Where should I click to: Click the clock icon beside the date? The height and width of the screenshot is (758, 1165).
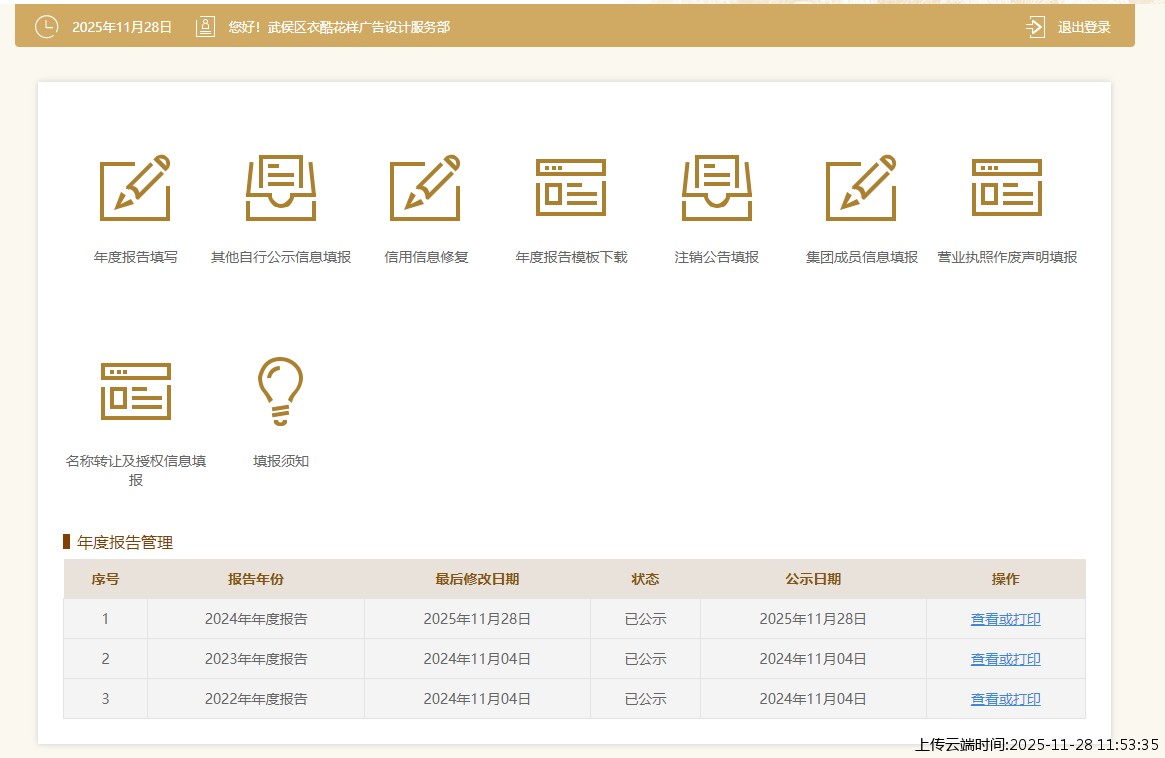pos(47,27)
